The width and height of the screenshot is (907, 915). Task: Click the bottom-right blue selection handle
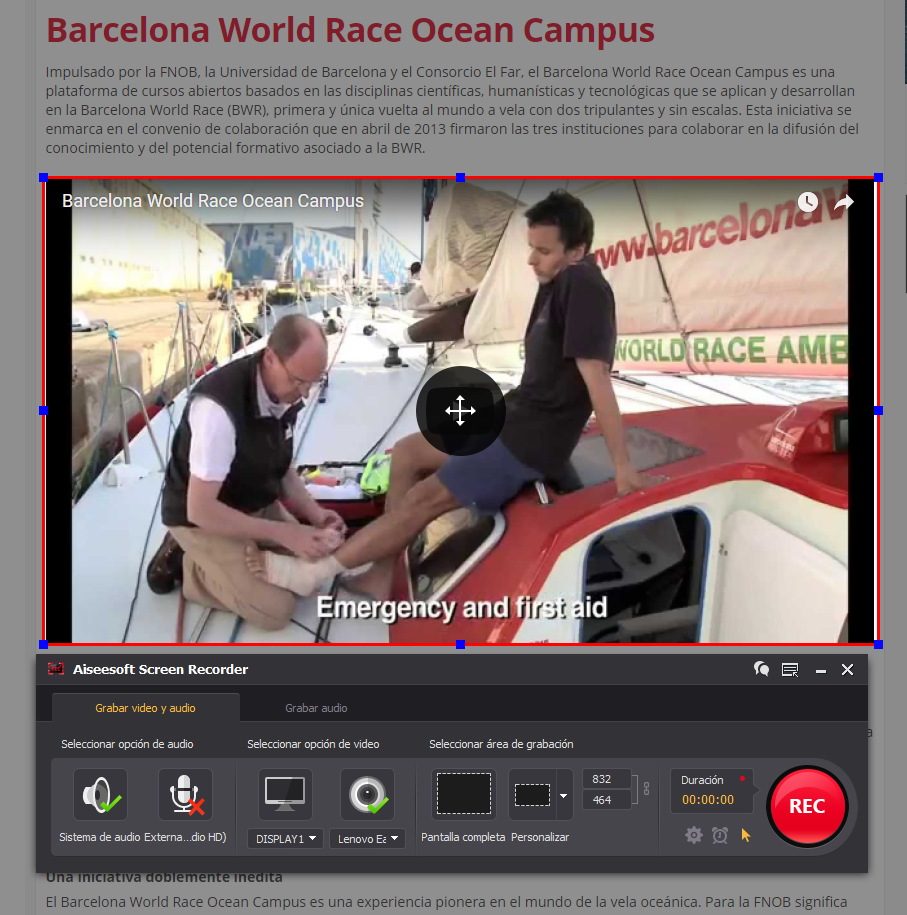tap(878, 644)
